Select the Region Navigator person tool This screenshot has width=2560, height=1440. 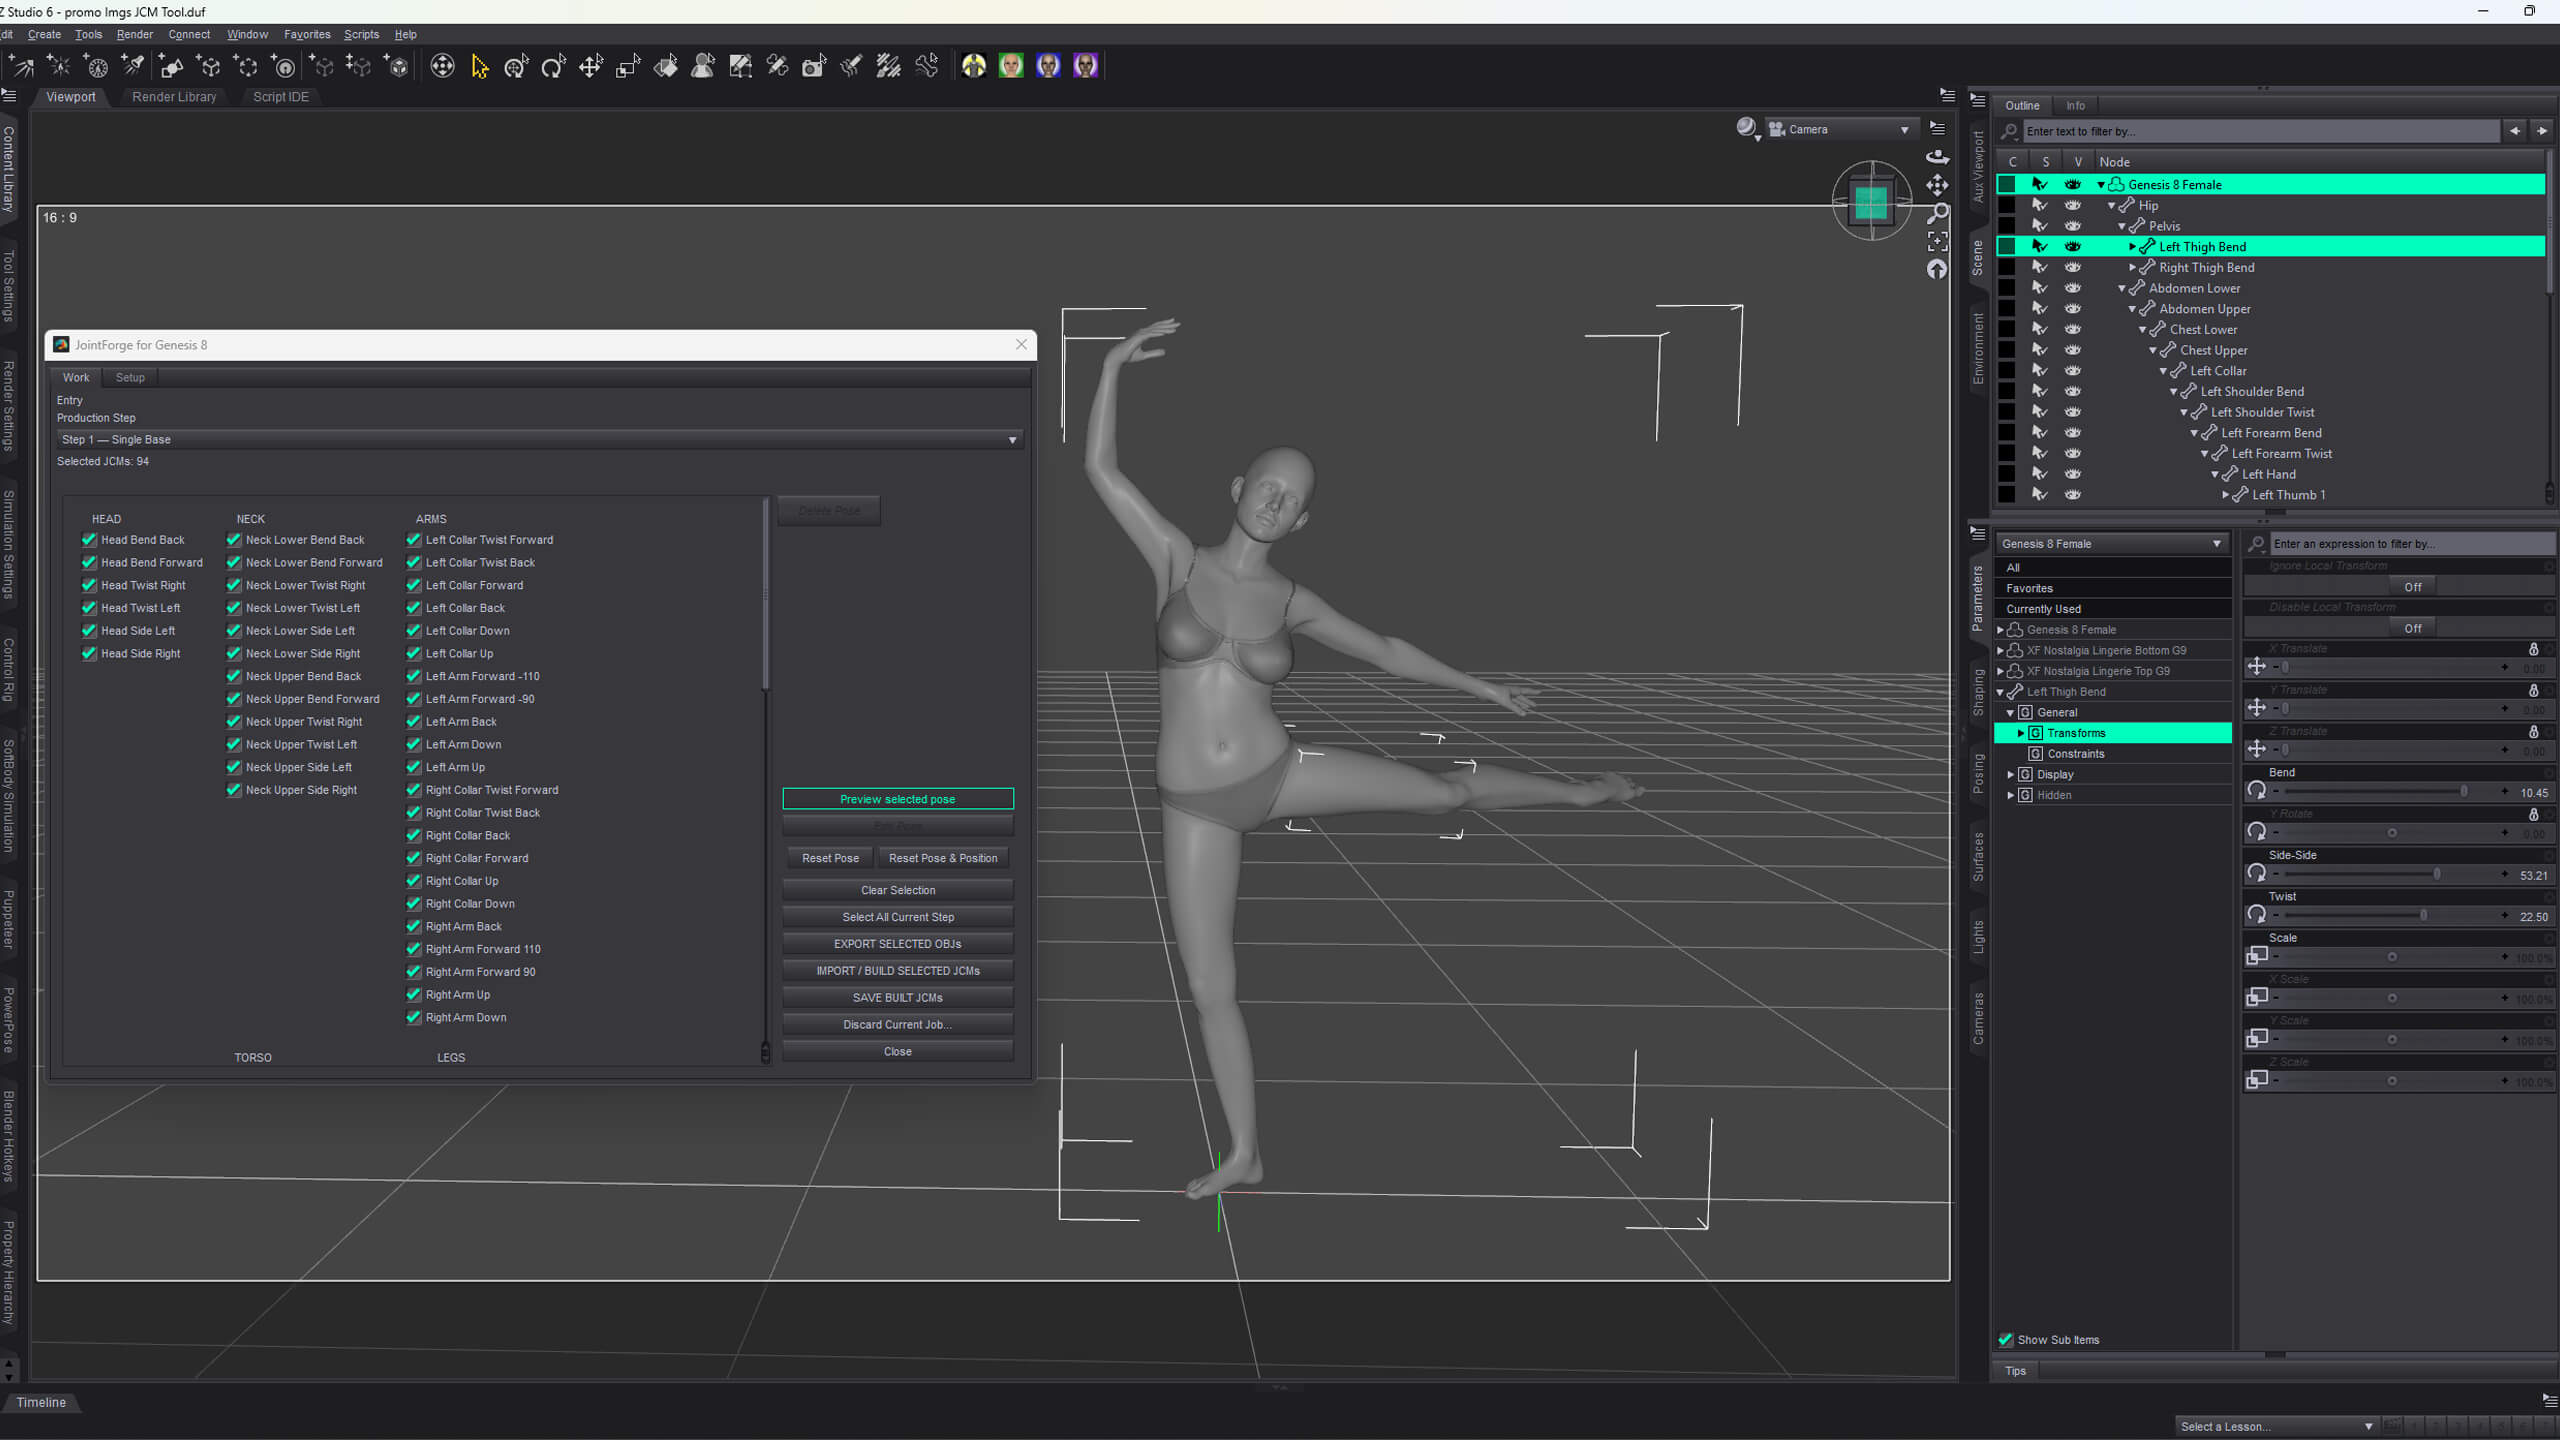click(703, 66)
